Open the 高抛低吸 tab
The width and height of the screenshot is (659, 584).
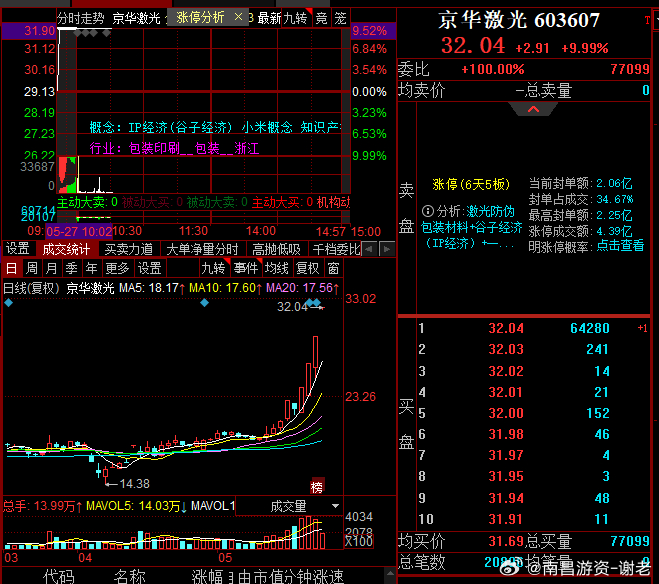point(276,249)
